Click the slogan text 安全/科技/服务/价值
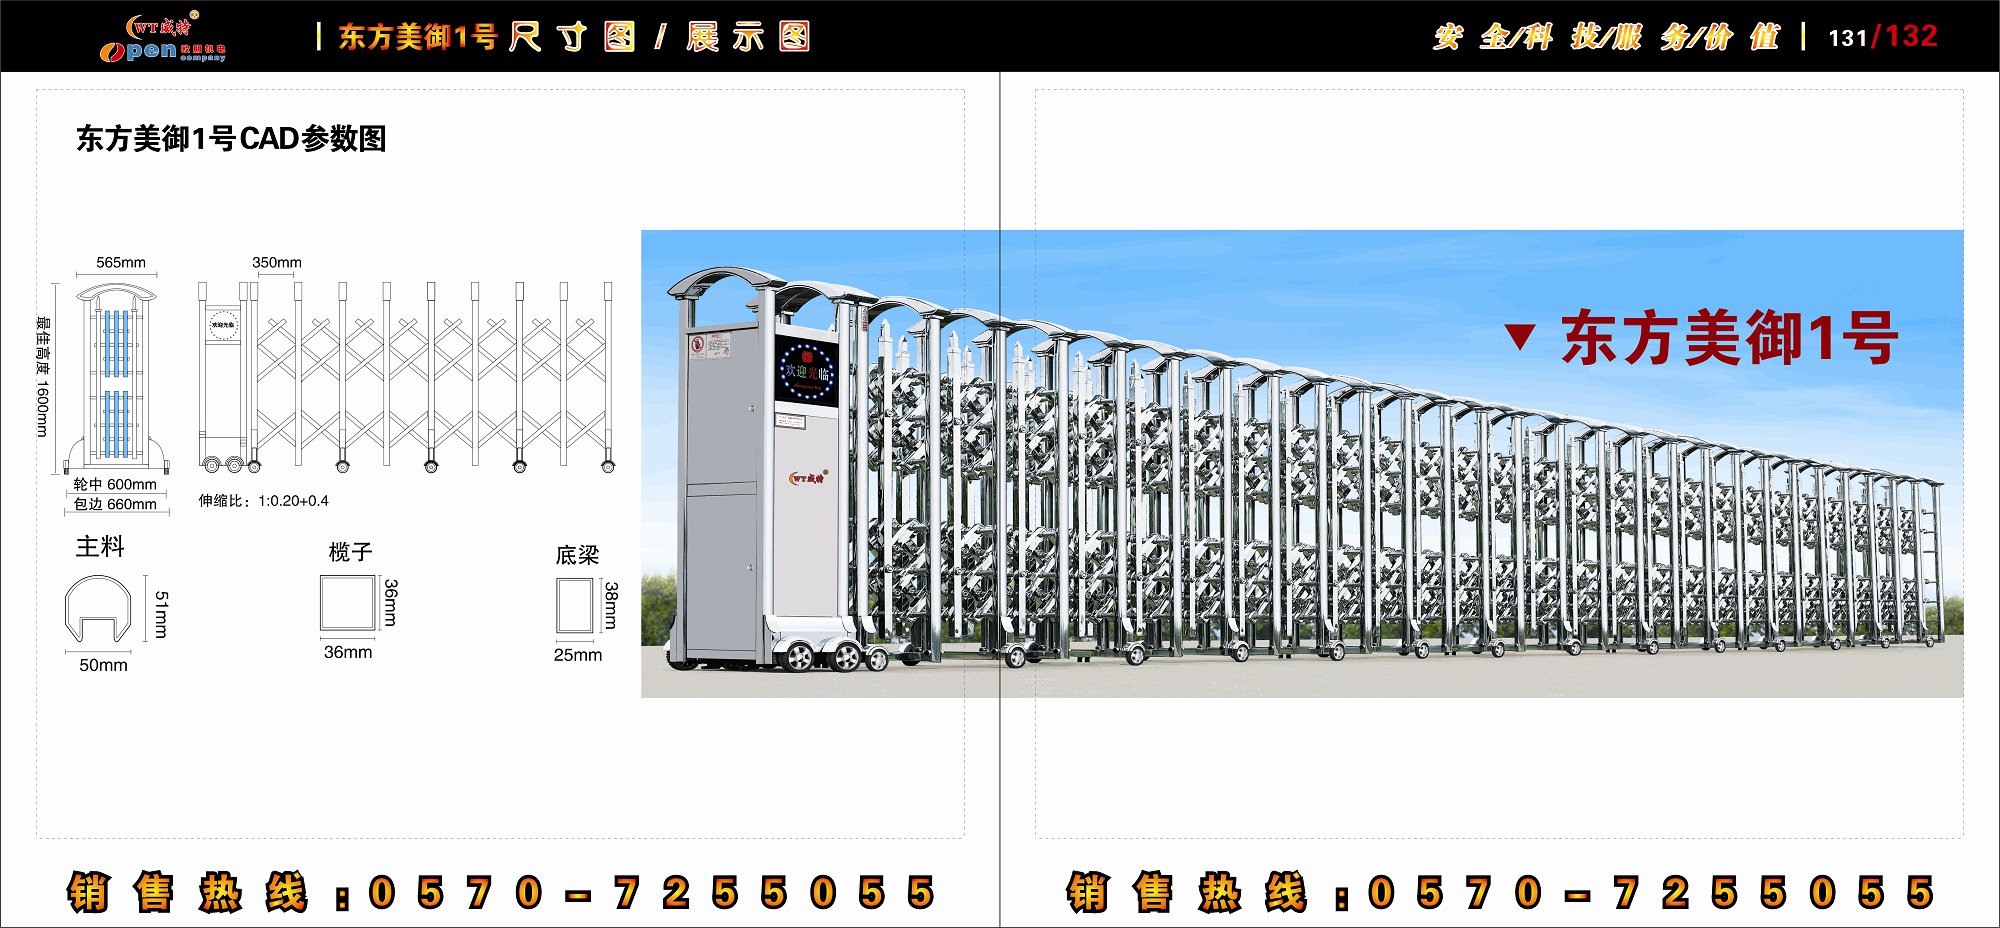2000x928 pixels. 1606,37
